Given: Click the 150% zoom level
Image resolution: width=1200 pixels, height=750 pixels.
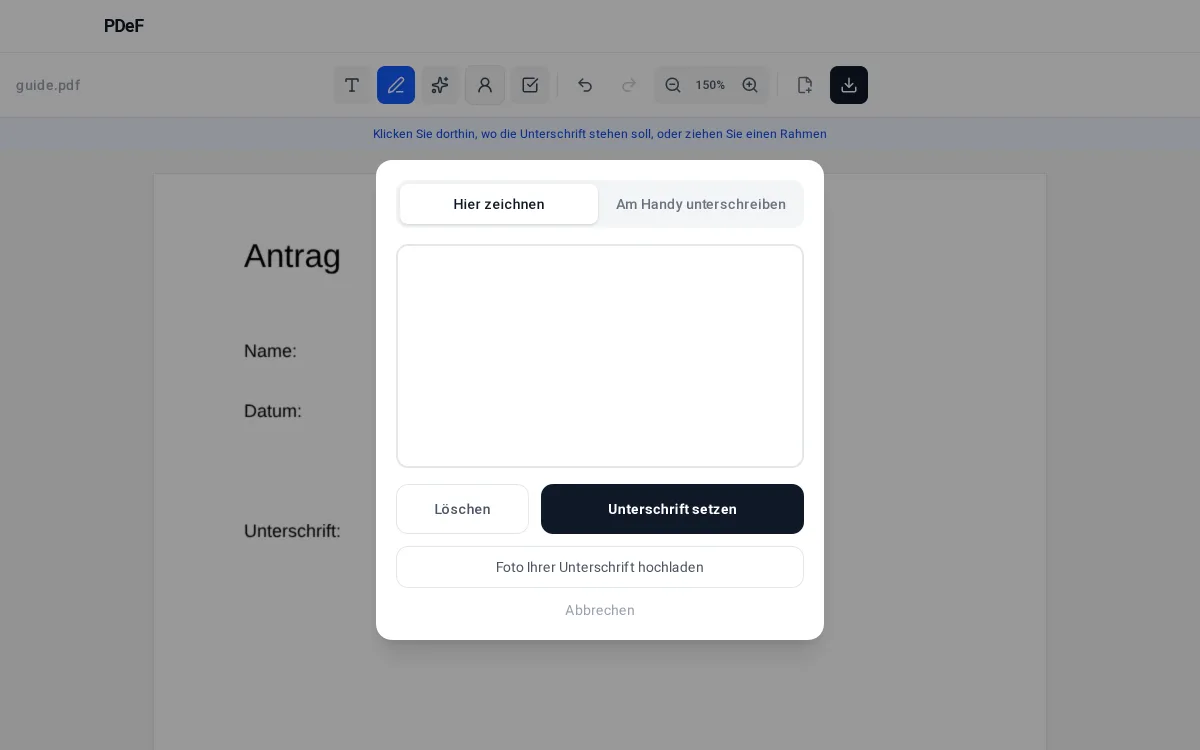Looking at the screenshot, I should [711, 85].
